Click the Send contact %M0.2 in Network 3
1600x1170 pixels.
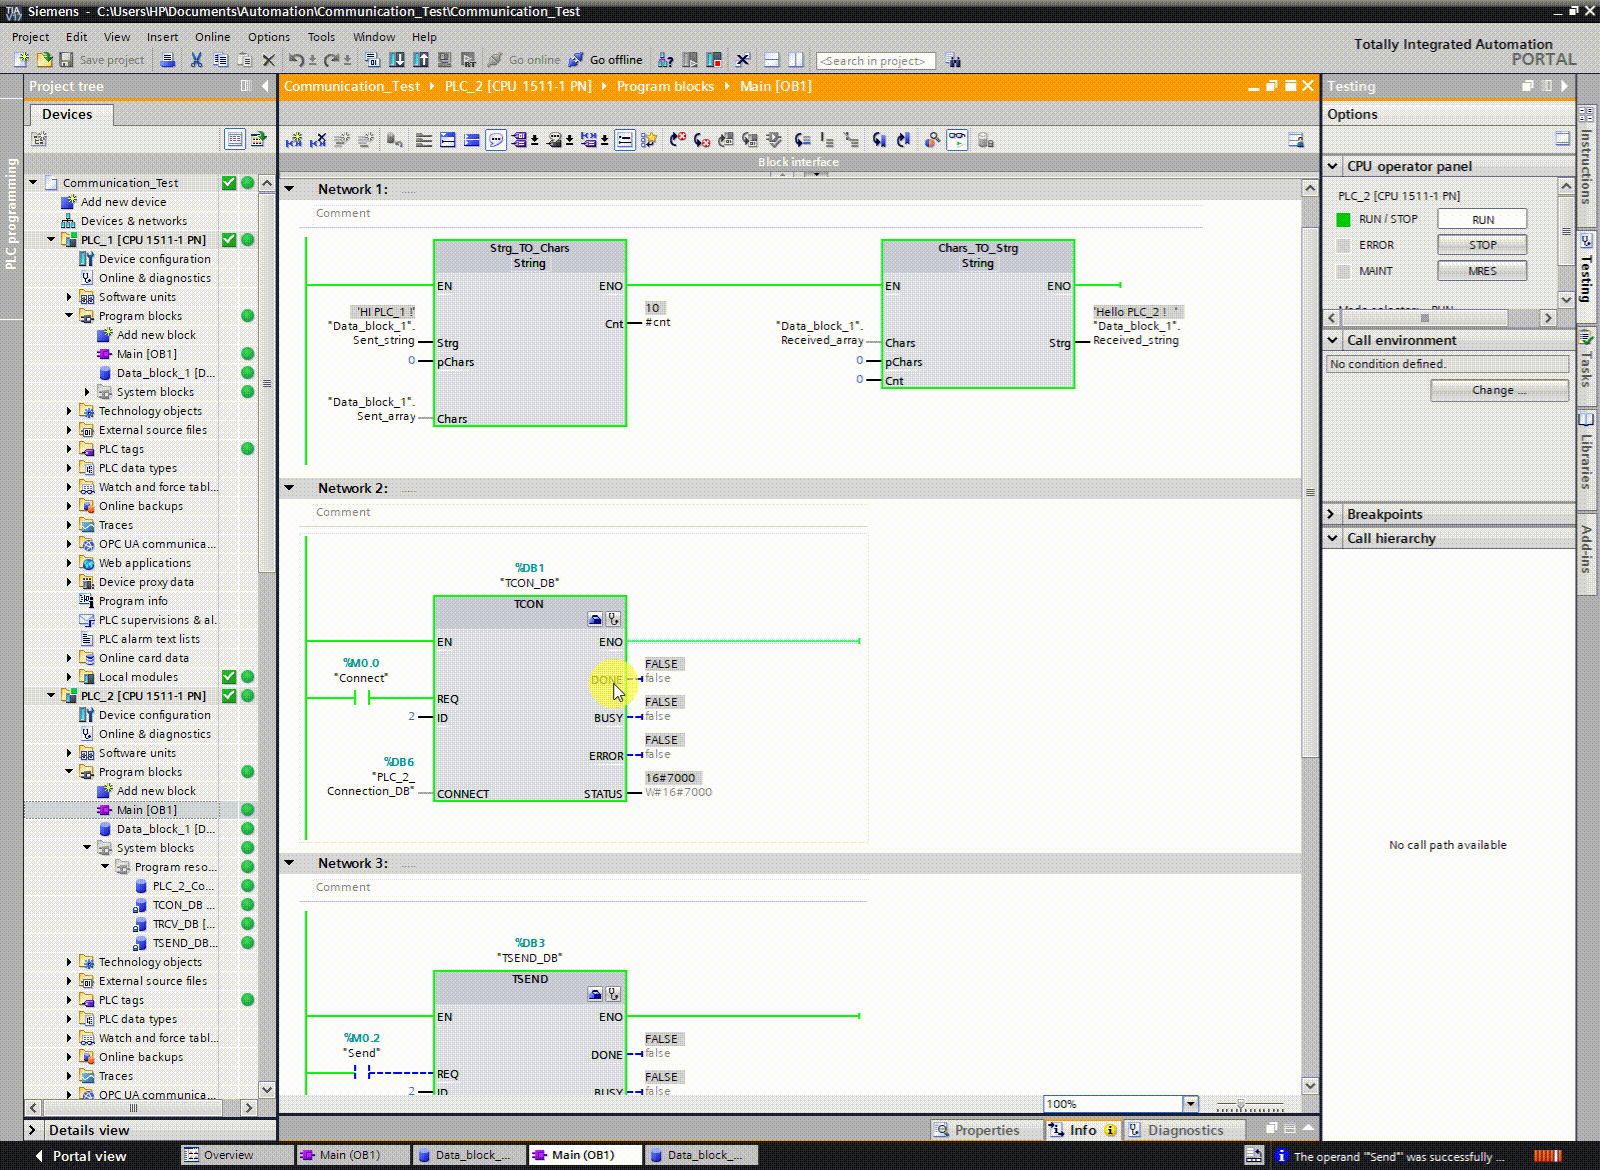tap(362, 1072)
